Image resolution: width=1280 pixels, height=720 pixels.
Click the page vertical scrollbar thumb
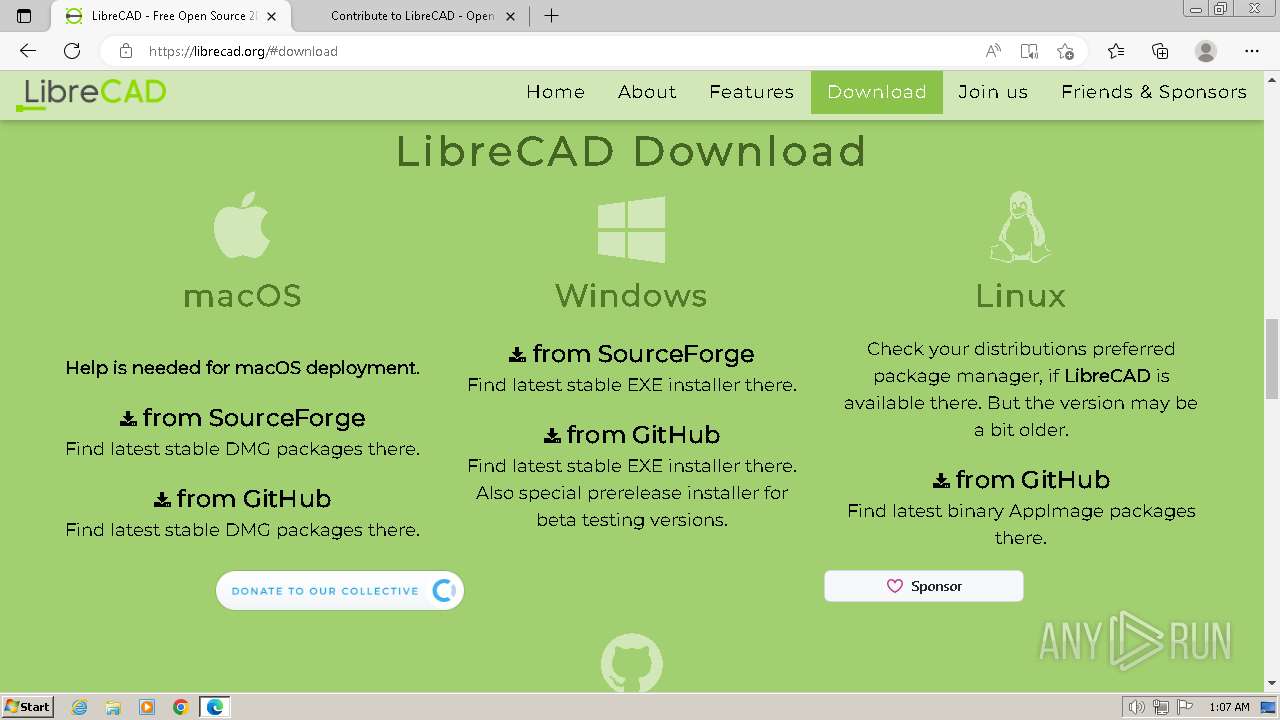point(1271,358)
